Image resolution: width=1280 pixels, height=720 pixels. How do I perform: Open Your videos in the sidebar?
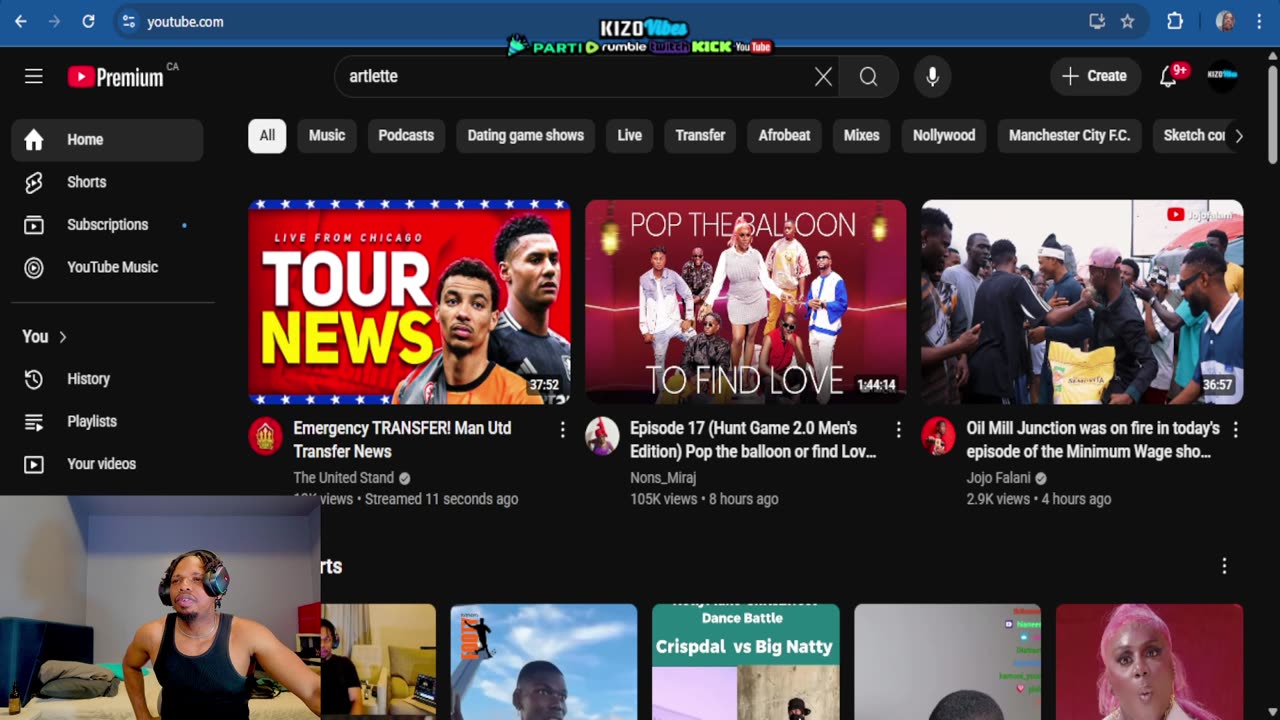coord(107,464)
